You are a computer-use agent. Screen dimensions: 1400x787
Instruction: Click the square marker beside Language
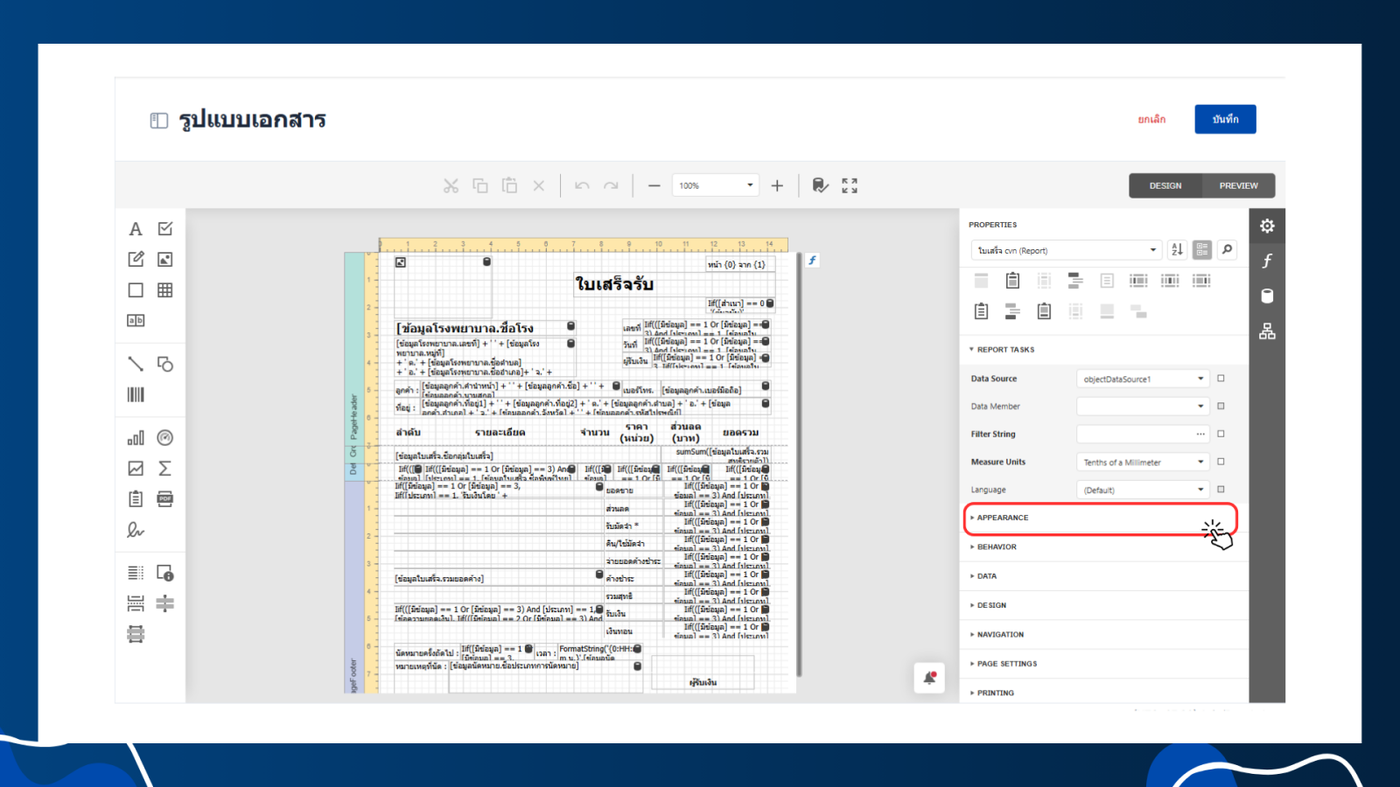1221,490
